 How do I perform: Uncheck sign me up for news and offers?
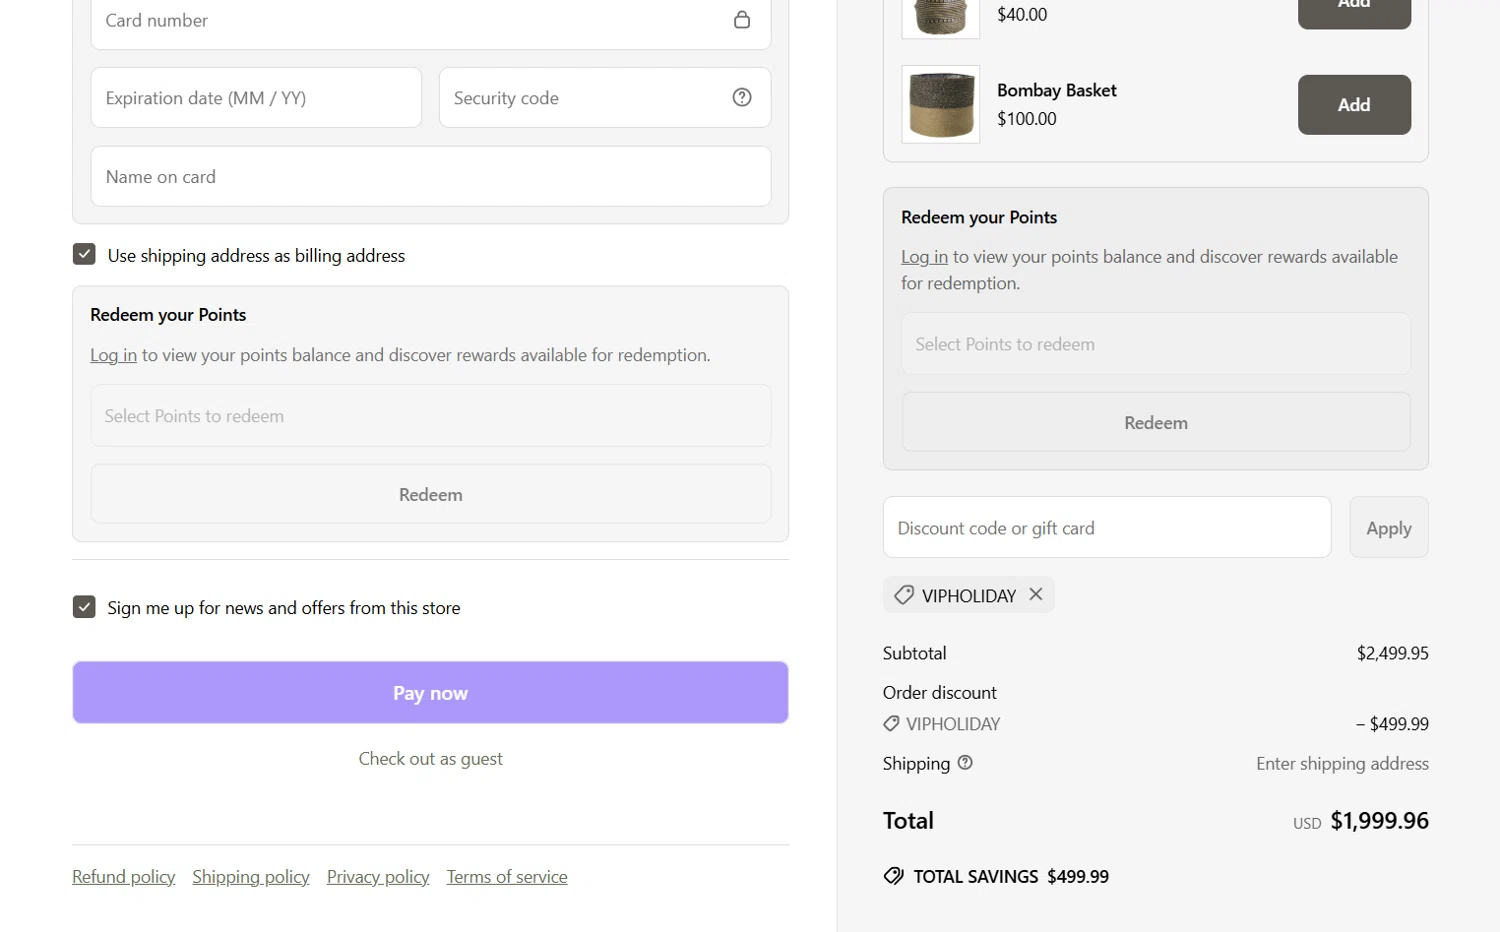(x=84, y=607)
